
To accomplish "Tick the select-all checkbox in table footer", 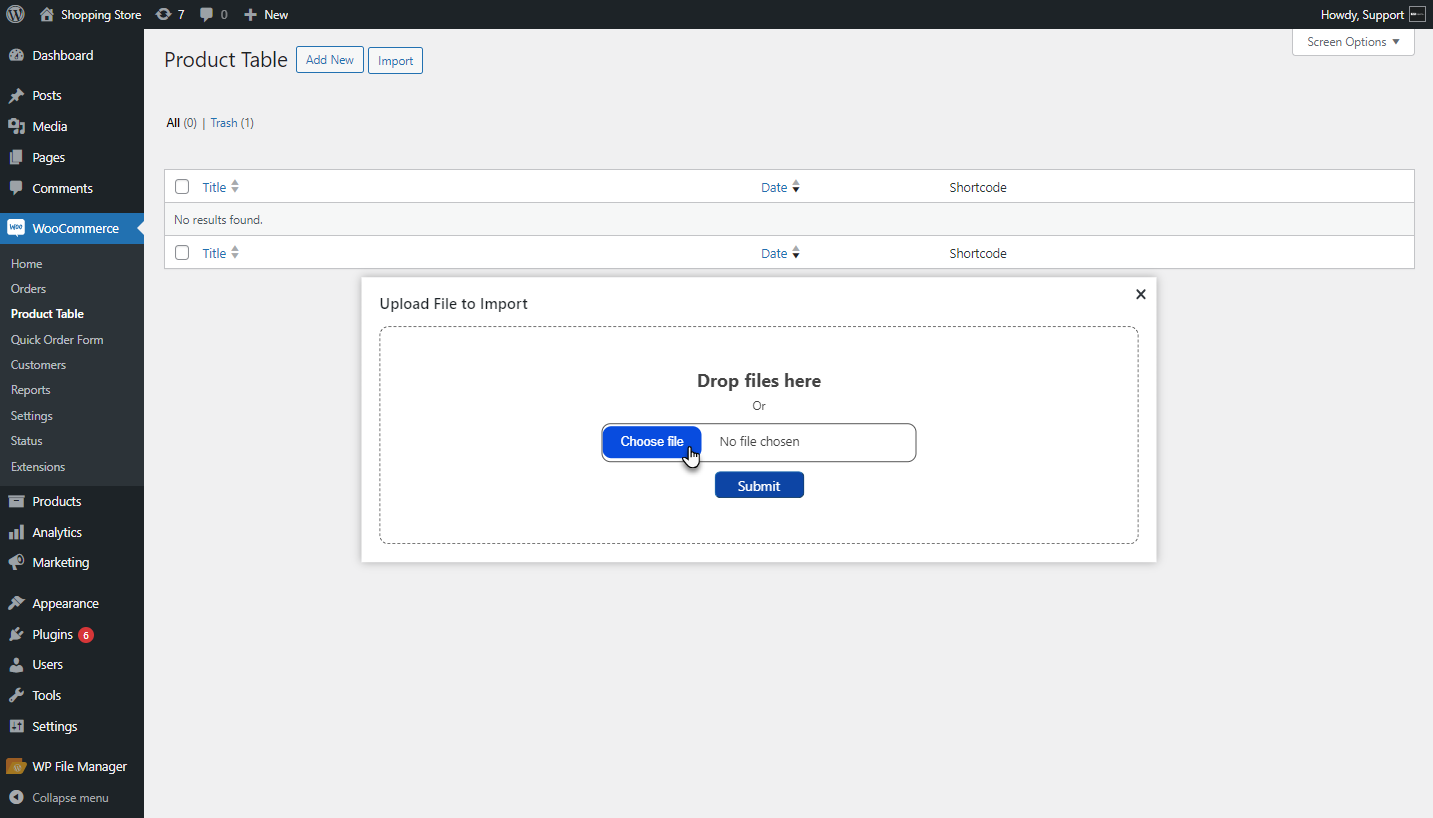I will (182, 253).
